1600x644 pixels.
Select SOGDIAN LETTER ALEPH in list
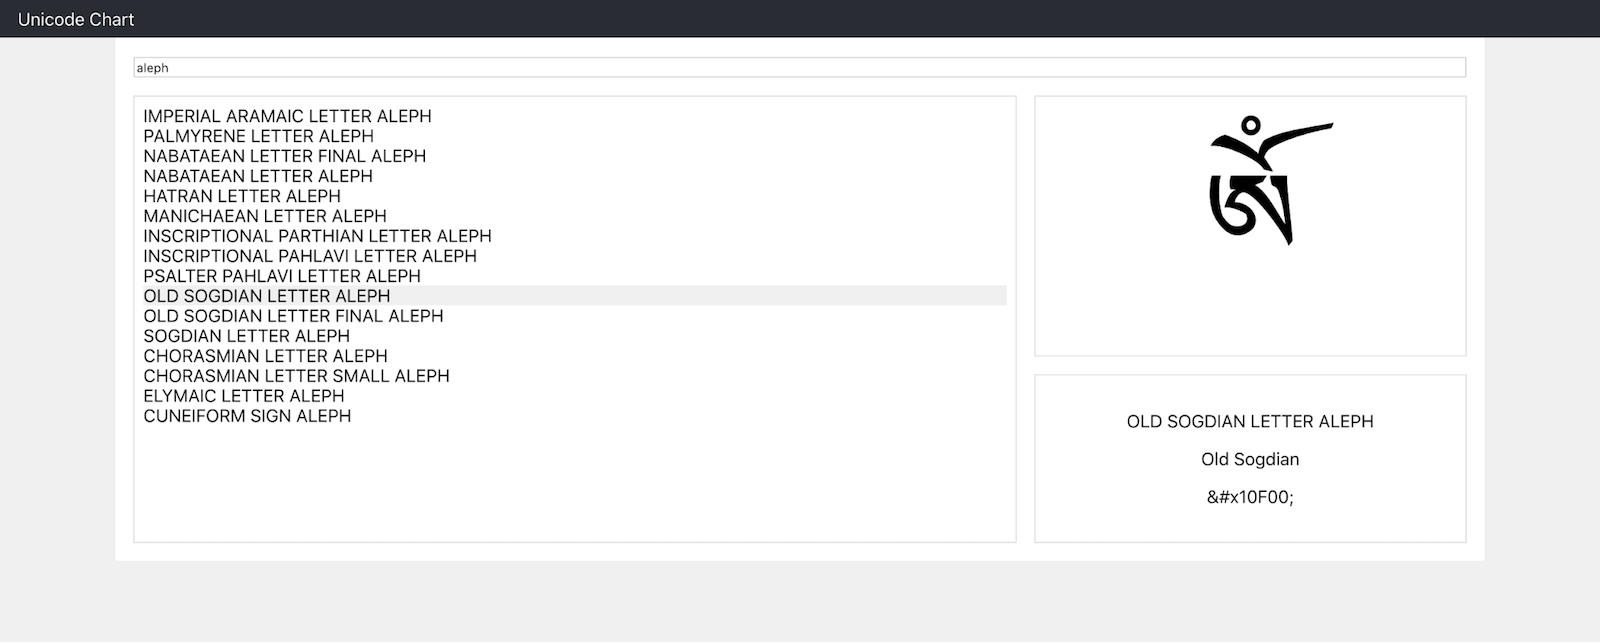point(246,336)
